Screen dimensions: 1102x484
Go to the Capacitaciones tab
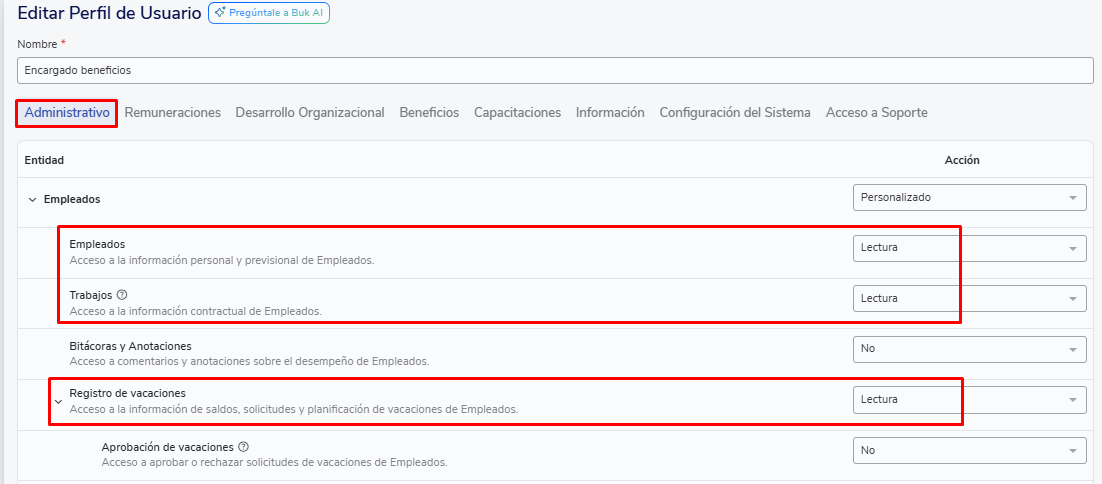(x=517, y=113)
